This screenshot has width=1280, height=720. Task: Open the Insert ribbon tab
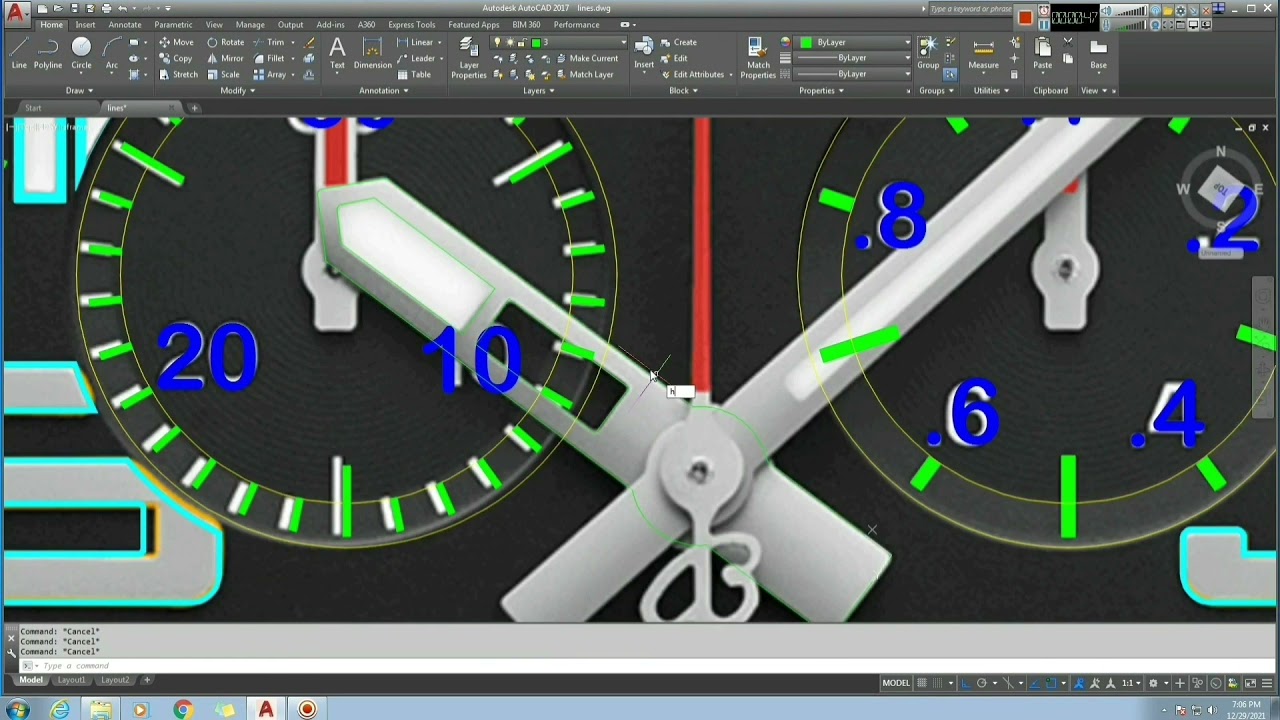coord(86,25)
